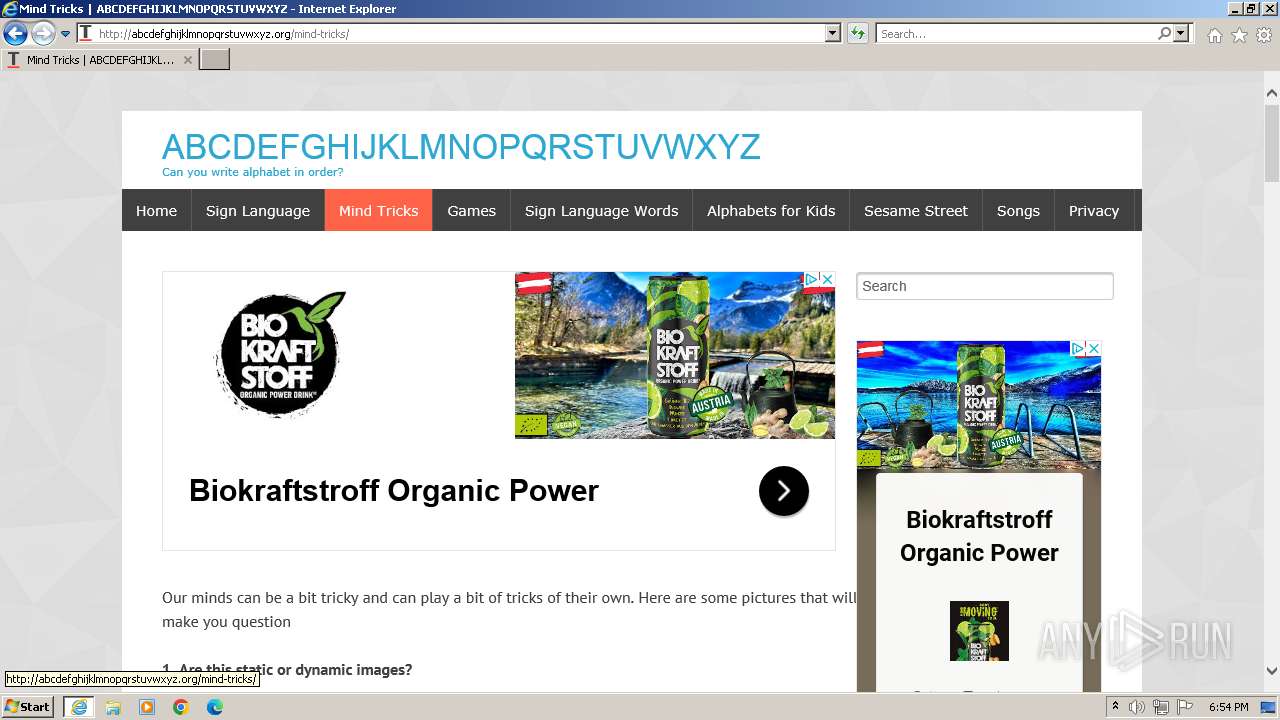1280x720 pixels.
Task: Click the site sidebar Search field
Action: click(985, 286)
